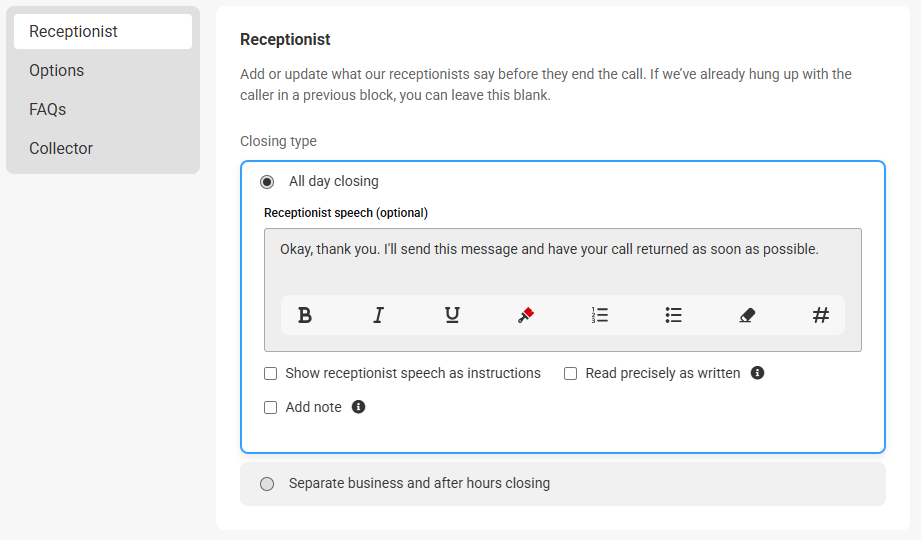The image size is (921, 540).
Task: Check the Read precisely as written box
Action: pyautogui.click(x=570, y=374)
